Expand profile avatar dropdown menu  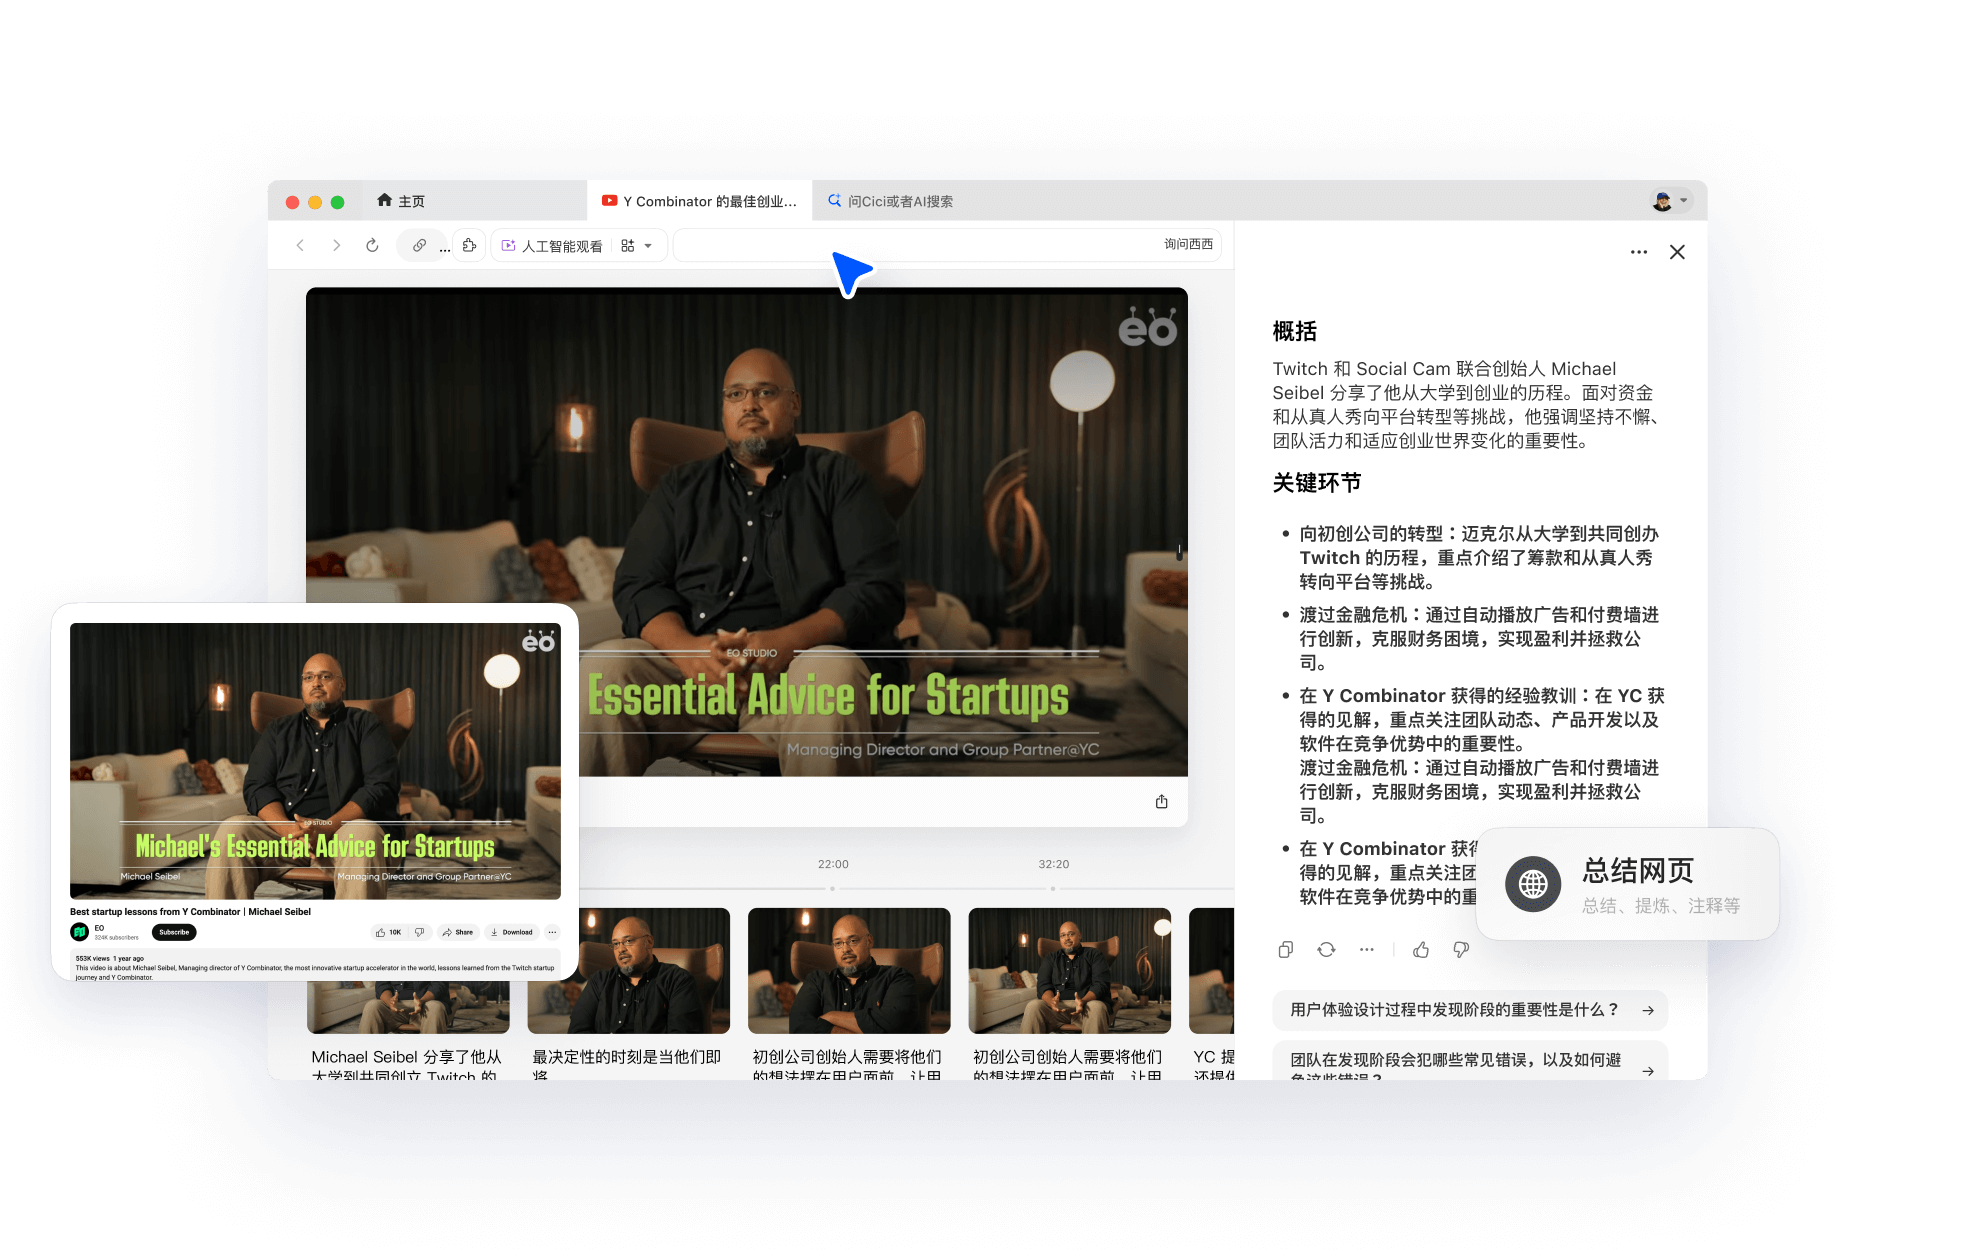[x=1684, y=201]
